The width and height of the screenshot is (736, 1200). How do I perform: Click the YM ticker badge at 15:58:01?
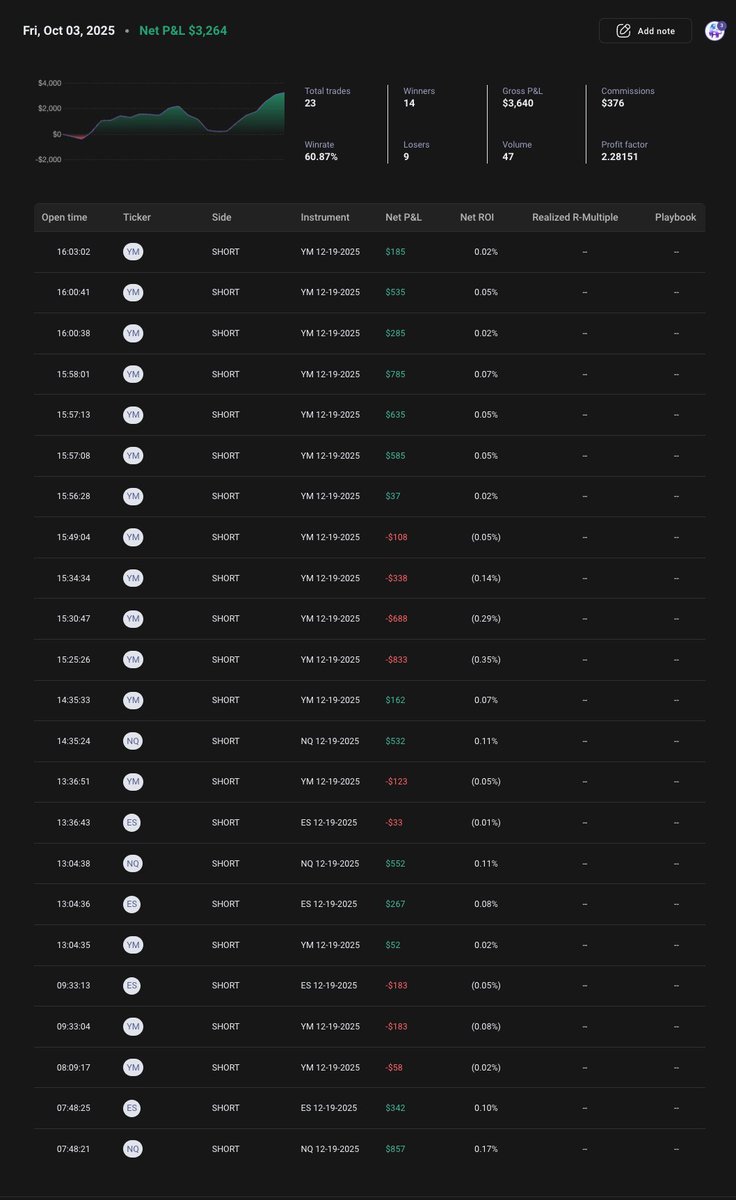[x=133, y=374]
